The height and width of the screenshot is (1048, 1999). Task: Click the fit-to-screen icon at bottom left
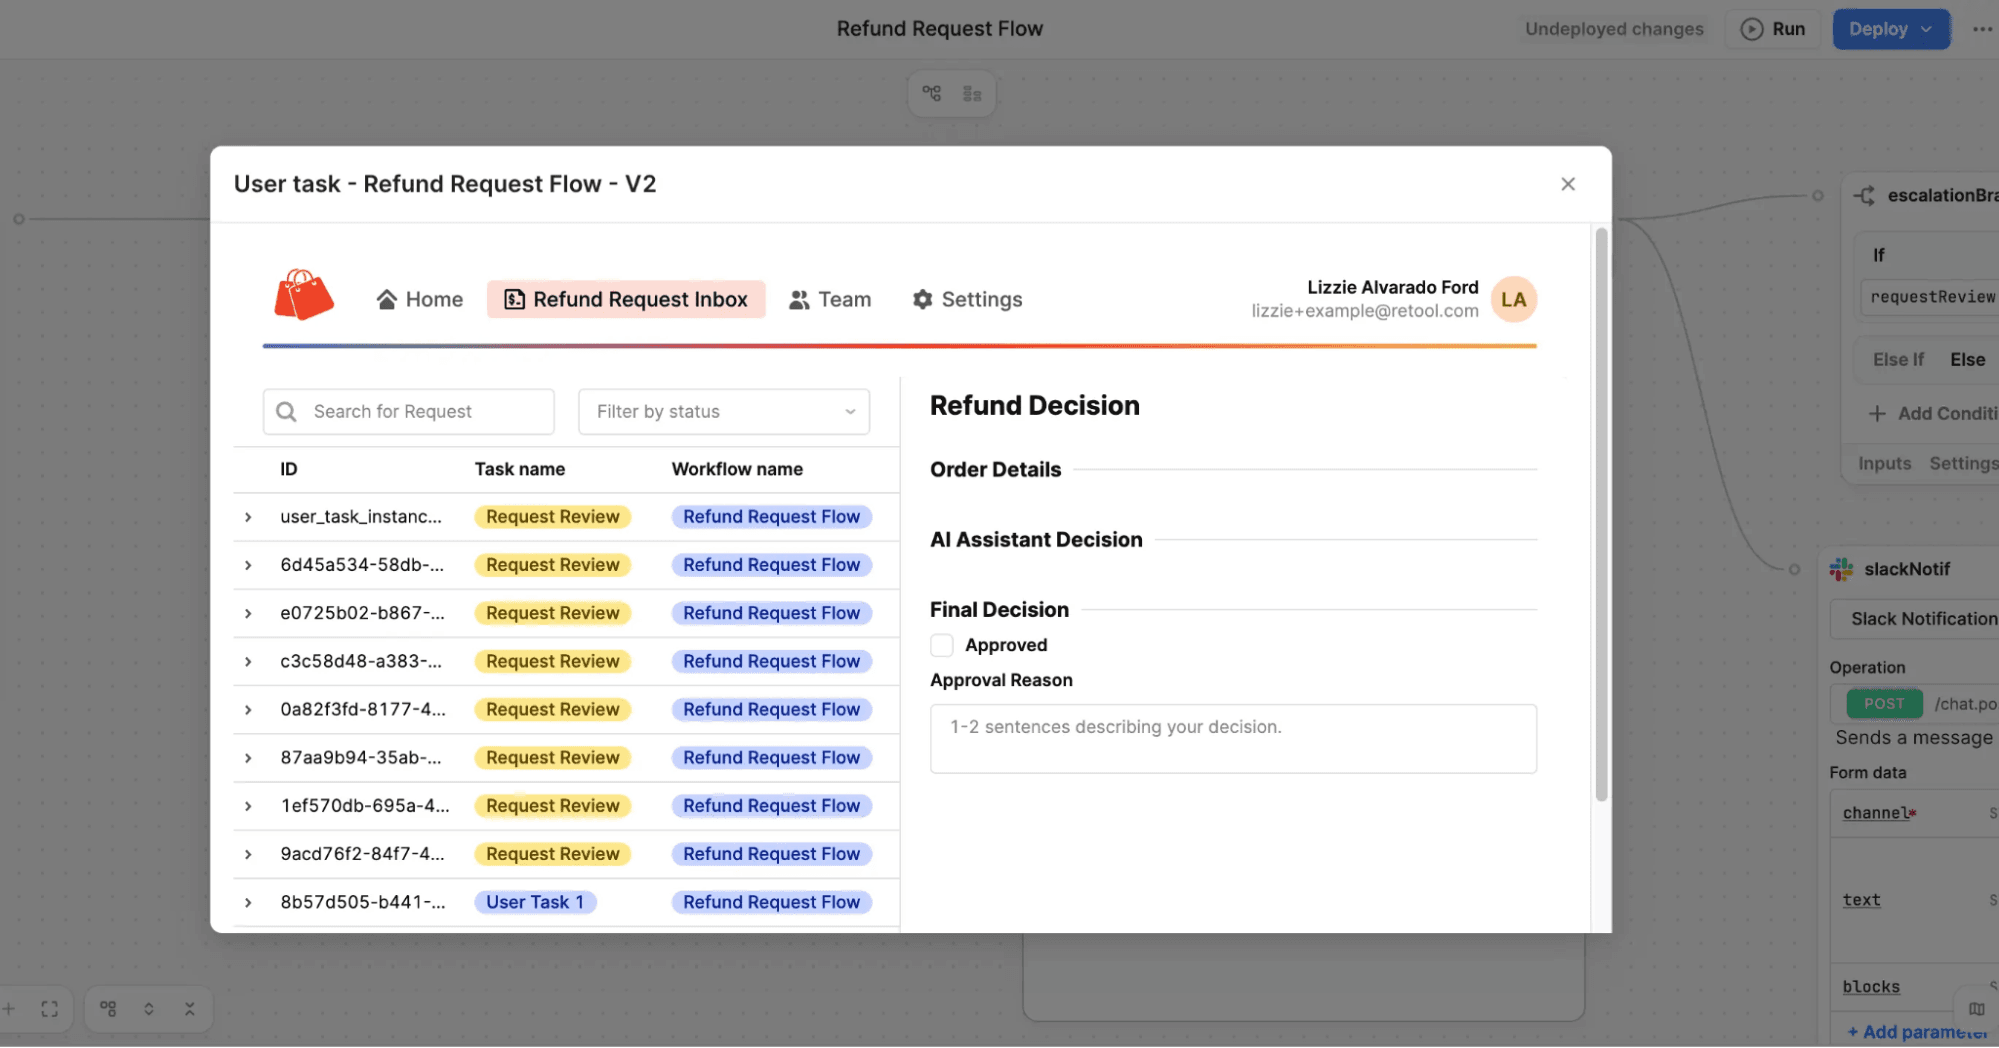click(49, 1009)
